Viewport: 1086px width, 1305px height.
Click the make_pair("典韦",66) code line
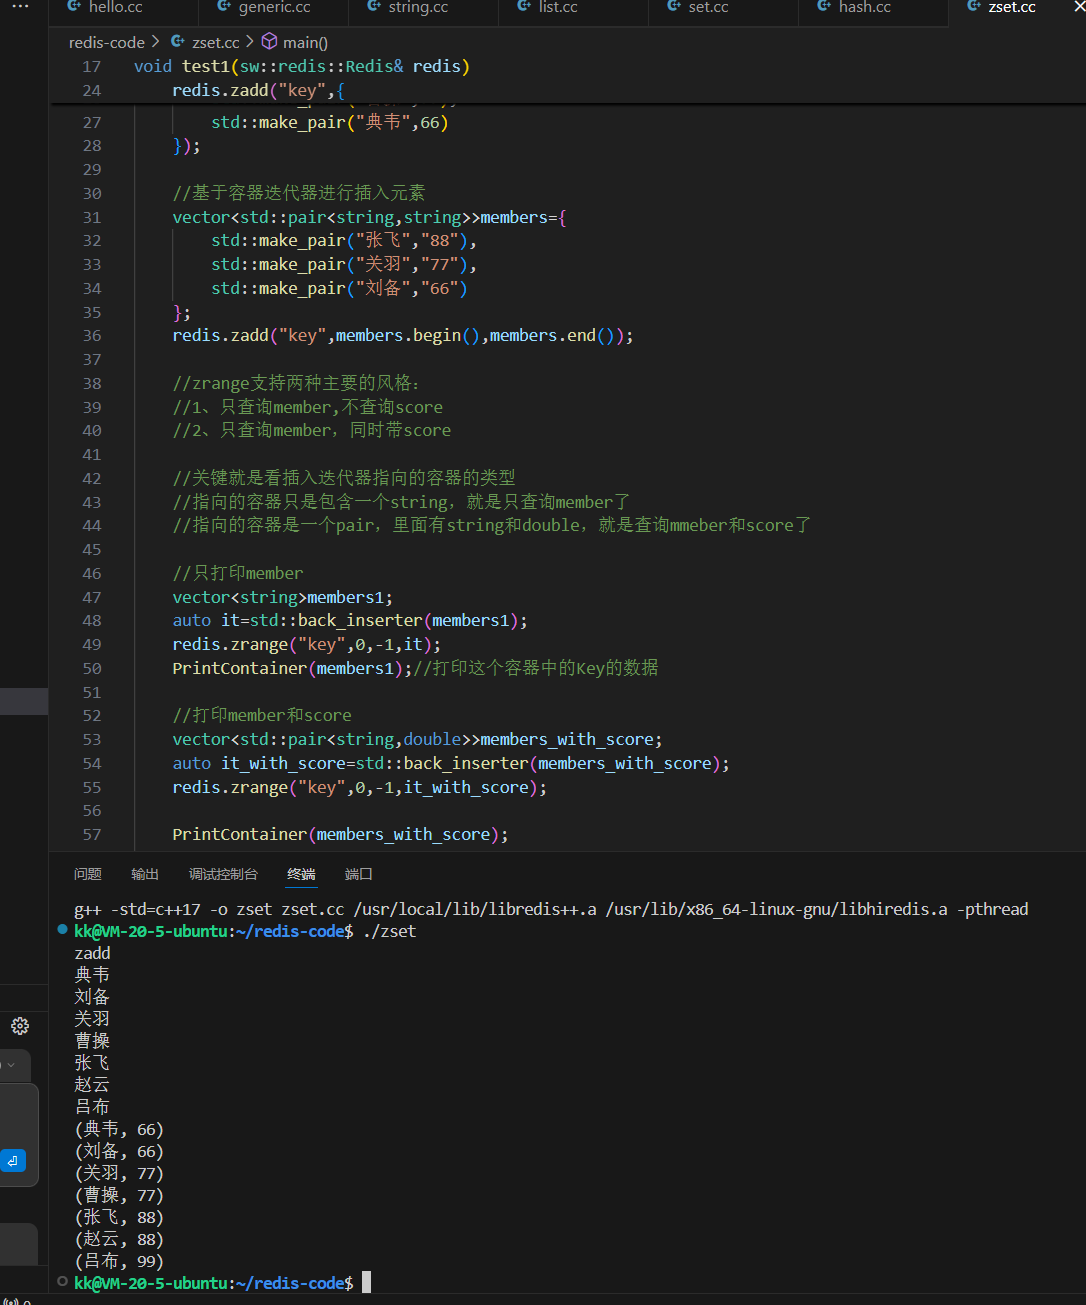[x=330, y=122]
